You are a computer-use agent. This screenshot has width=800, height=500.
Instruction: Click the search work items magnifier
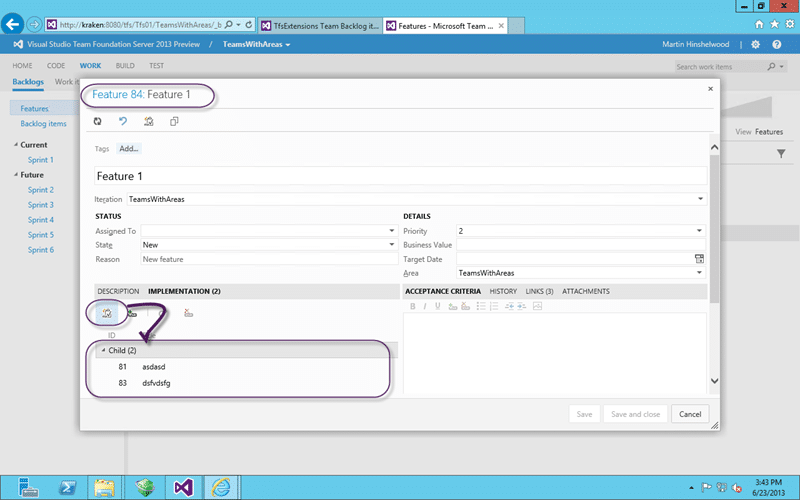(x=771, y=66)
